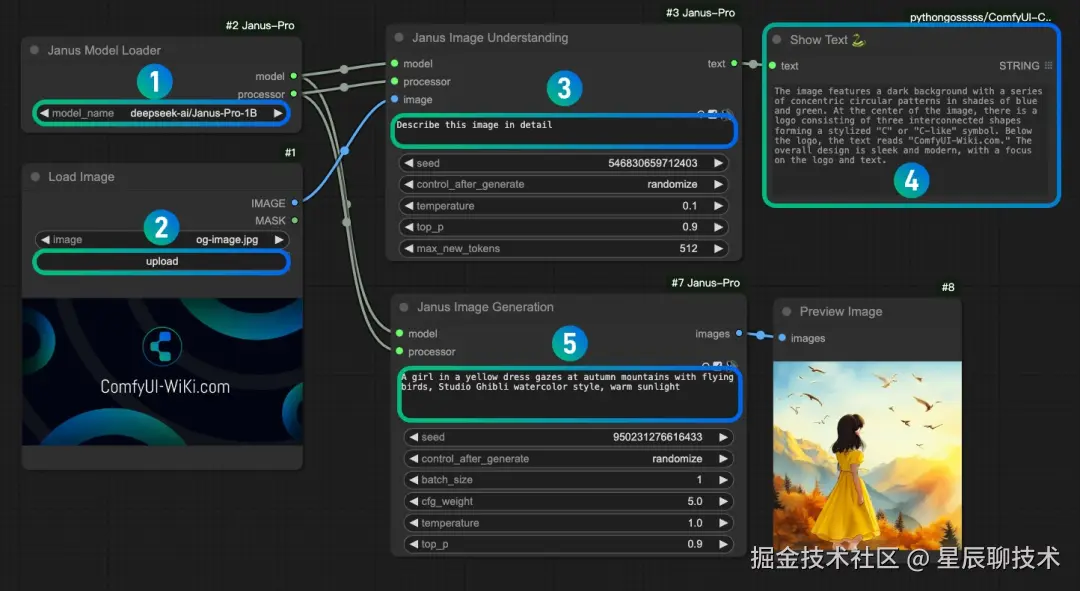Click the processor output port on Janus Model Loader
The width and height of the screenshot is (1080, 591).
(x=294, y=94)
